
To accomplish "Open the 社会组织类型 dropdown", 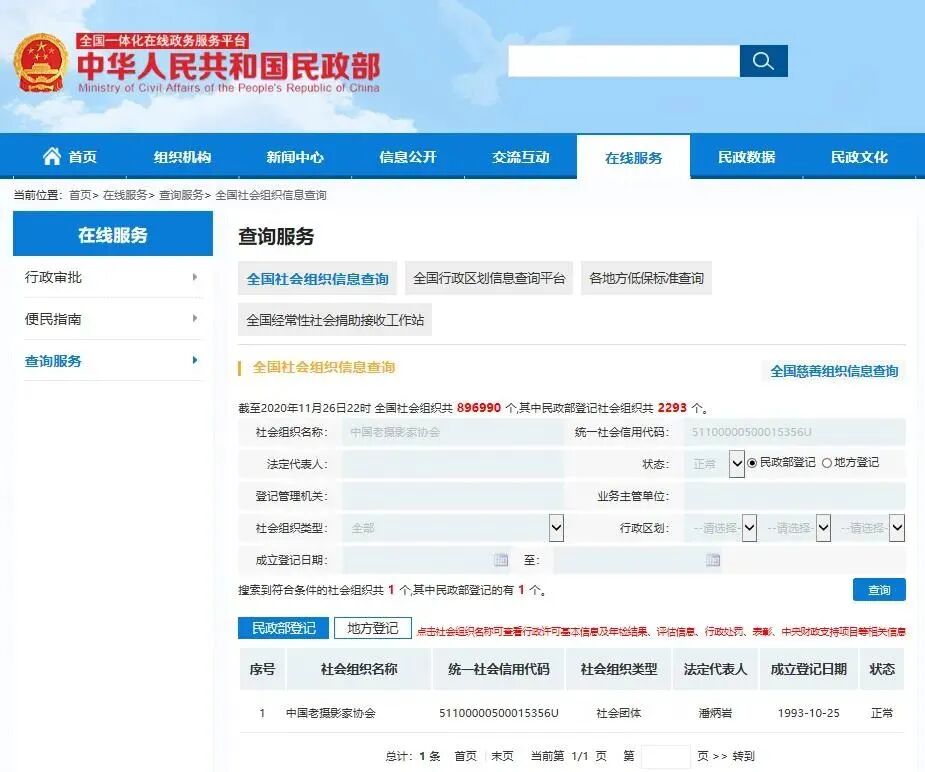I will coord(555,527).
